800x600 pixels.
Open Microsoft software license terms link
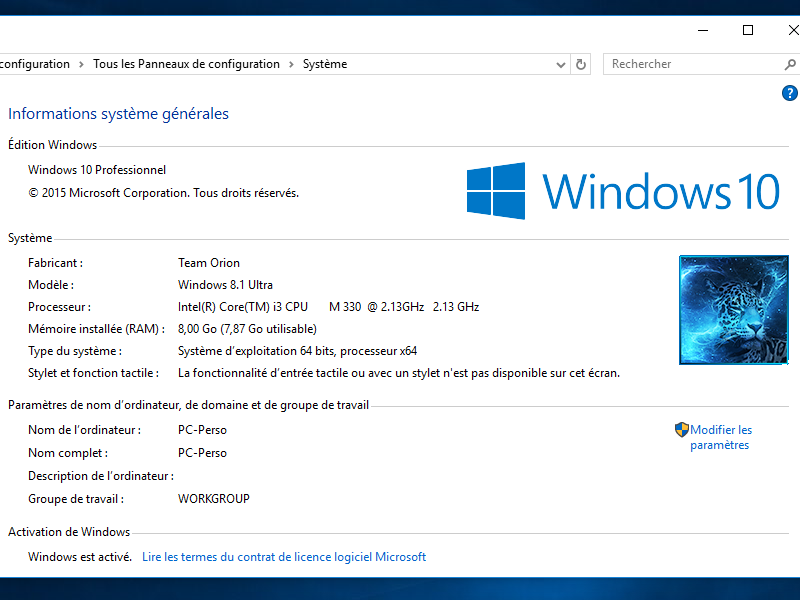(x=284, y=557)
